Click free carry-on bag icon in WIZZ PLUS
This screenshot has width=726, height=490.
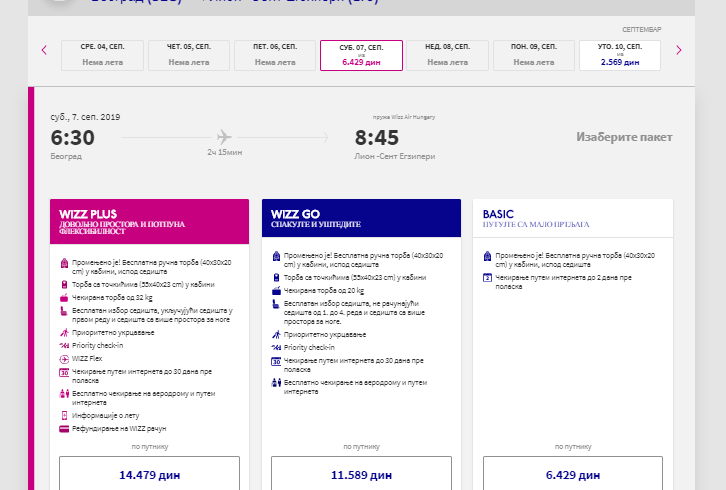point(64,263)
